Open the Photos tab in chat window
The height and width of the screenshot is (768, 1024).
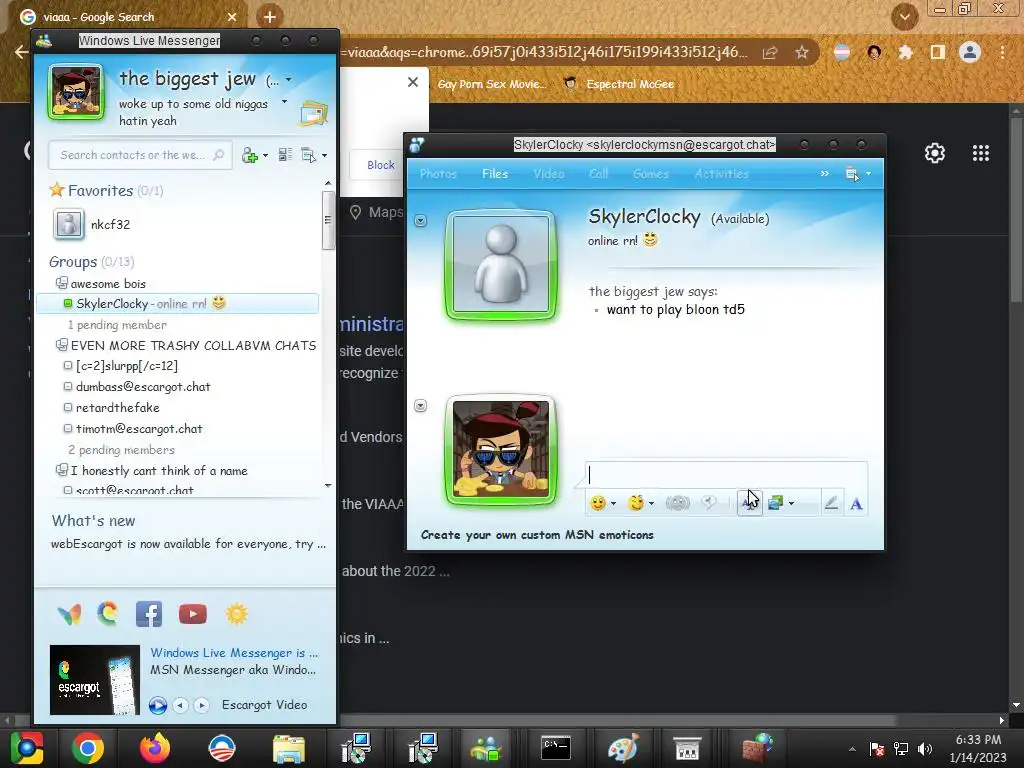[x=438, y=174]
